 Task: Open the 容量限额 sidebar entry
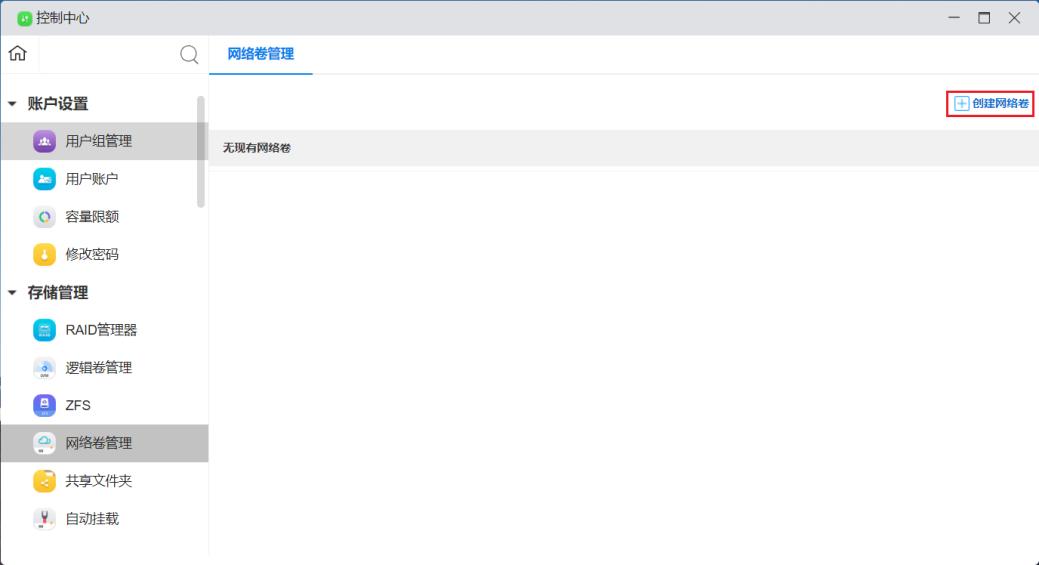tap(92, 217)
